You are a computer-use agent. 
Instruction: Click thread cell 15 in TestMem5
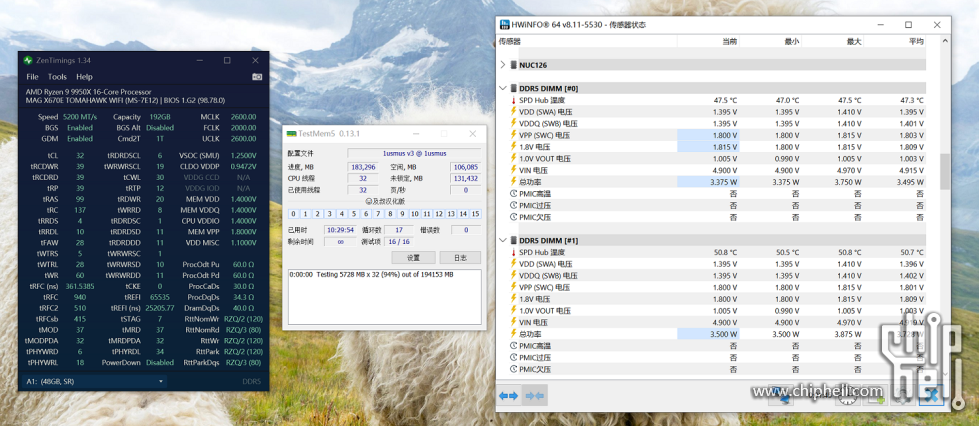click(476, 214)
